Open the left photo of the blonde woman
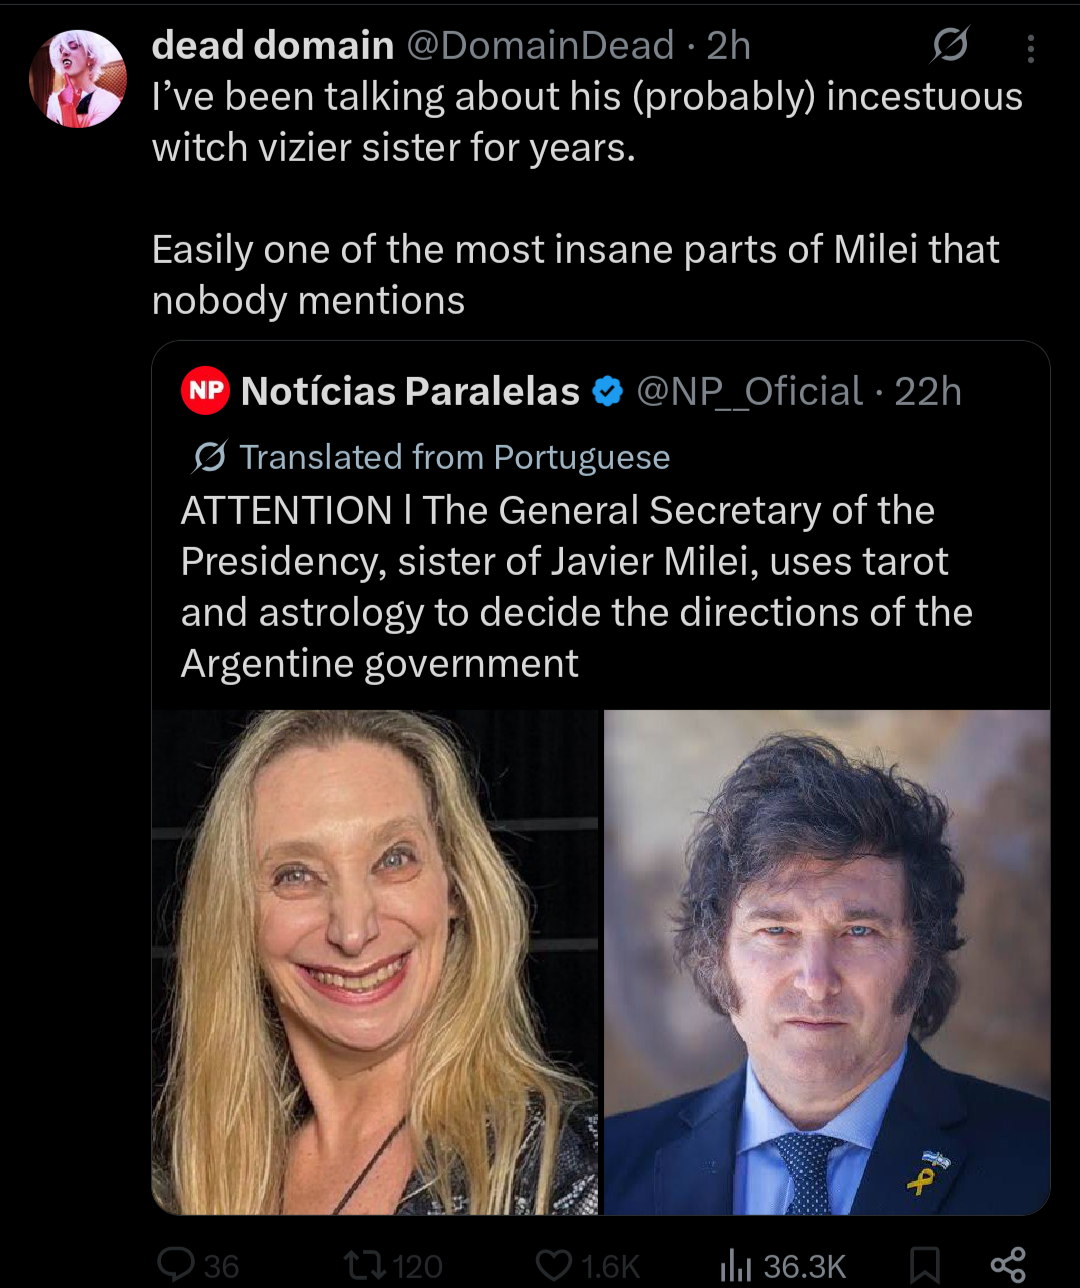Image resolution: width=1080 pixels, height=1288 pixels. coord(375,962)
